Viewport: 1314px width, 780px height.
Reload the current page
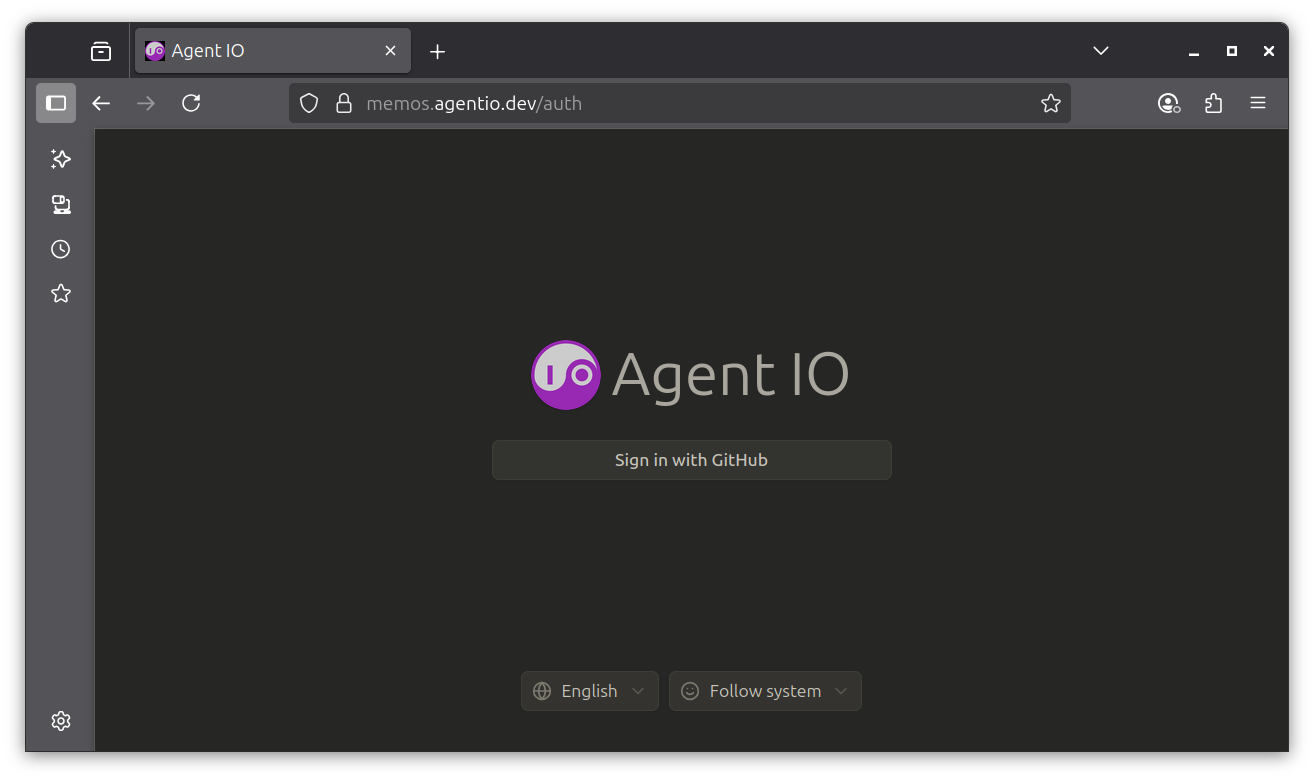coord(191,103)
